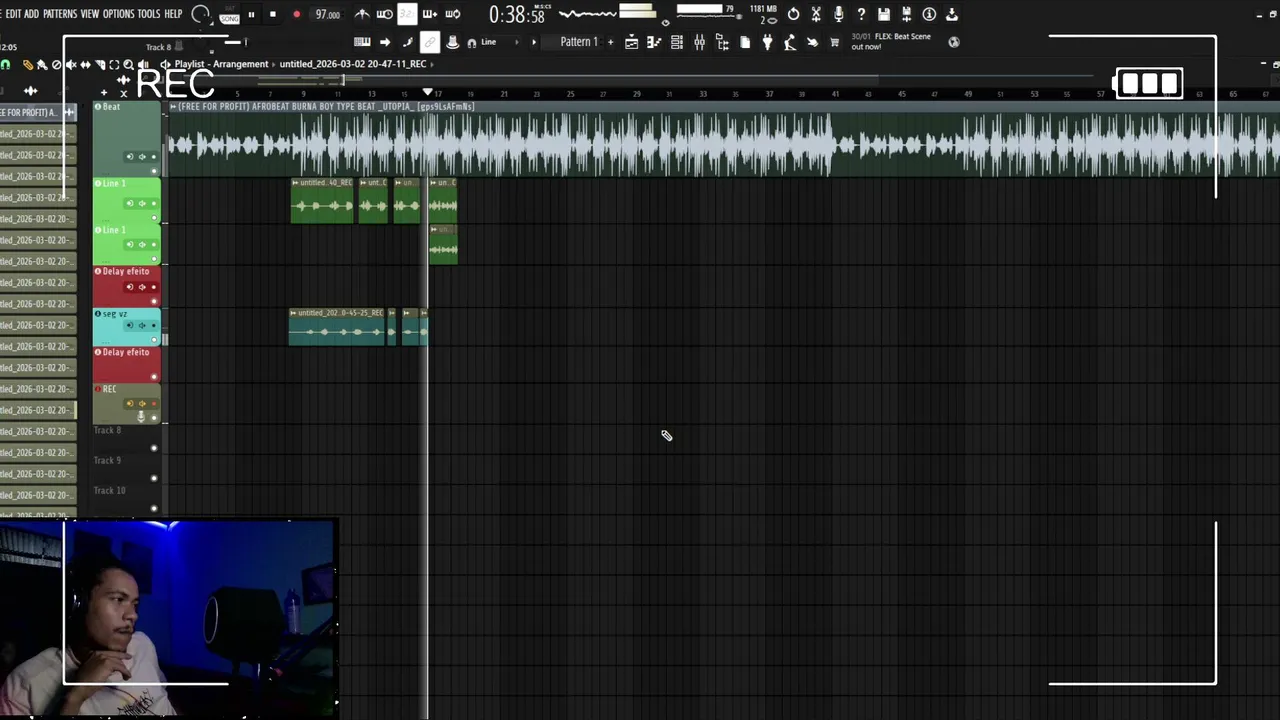Click the plus to add new pattern
The width and height of the screenshot is (1280, 720).
(x=611, y=42)
